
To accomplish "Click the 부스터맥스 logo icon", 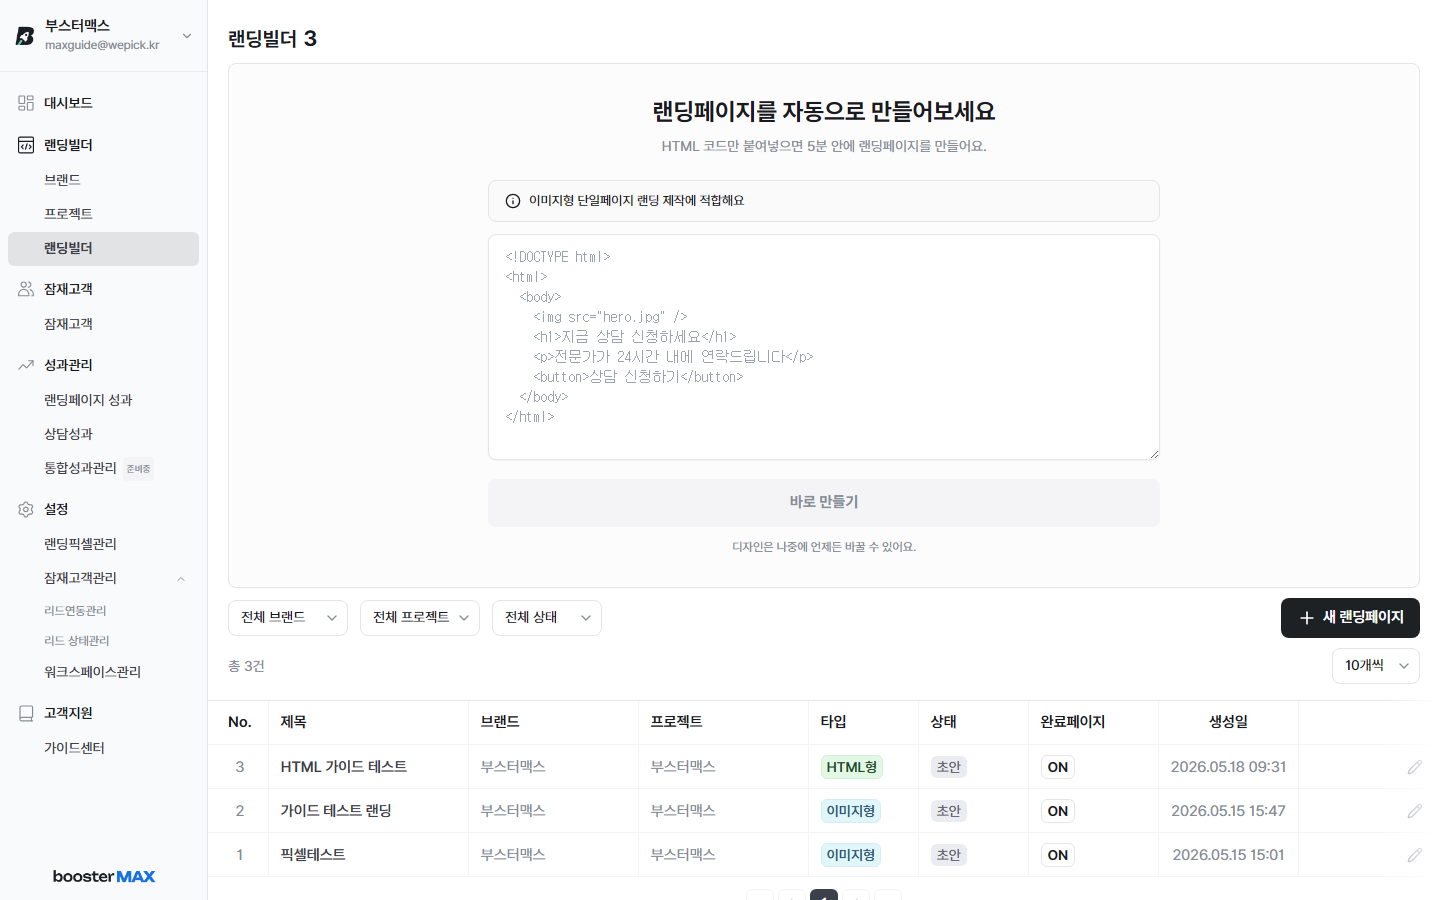I will pyautogui.click(x=25, y=36).
